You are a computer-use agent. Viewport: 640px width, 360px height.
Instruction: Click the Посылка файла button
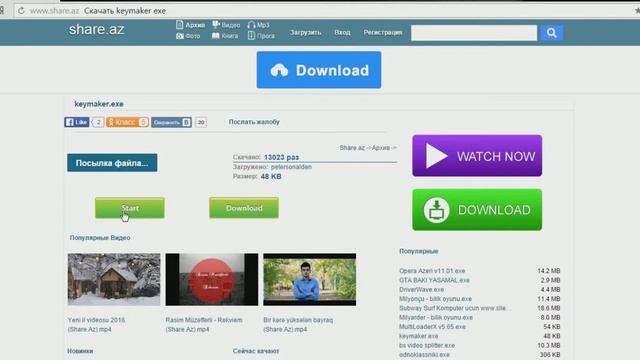click(112, 163)
